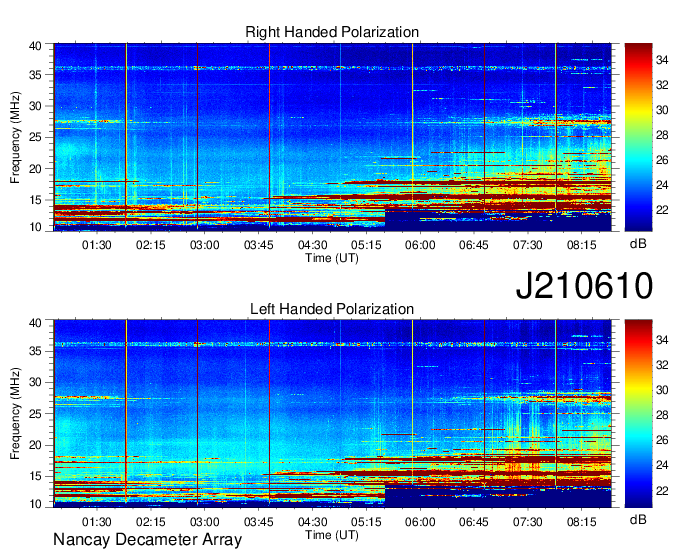The image size is (680, 552).
Task: Select the J210610 observation label
Action: pos(584,285)
